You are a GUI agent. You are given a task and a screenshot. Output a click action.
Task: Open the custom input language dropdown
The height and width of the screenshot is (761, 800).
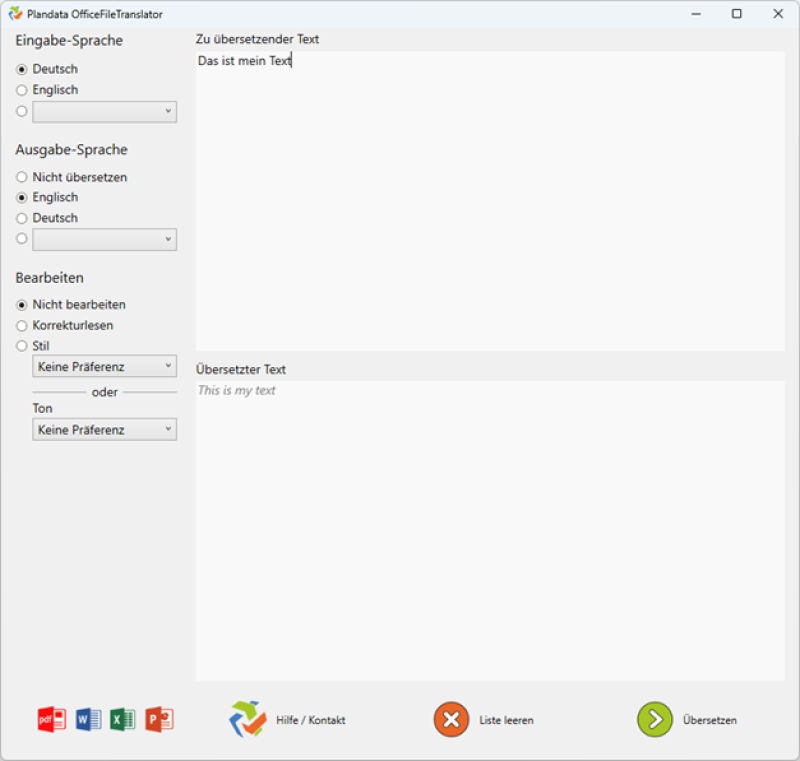(x=104, y=111)
